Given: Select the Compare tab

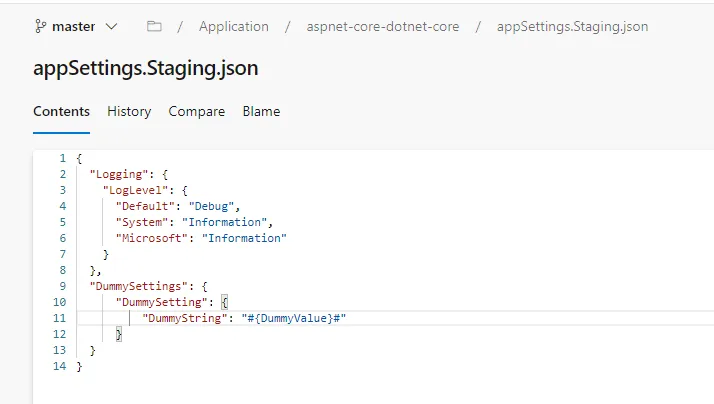Looking at the screenshot, I should point(196,111).
